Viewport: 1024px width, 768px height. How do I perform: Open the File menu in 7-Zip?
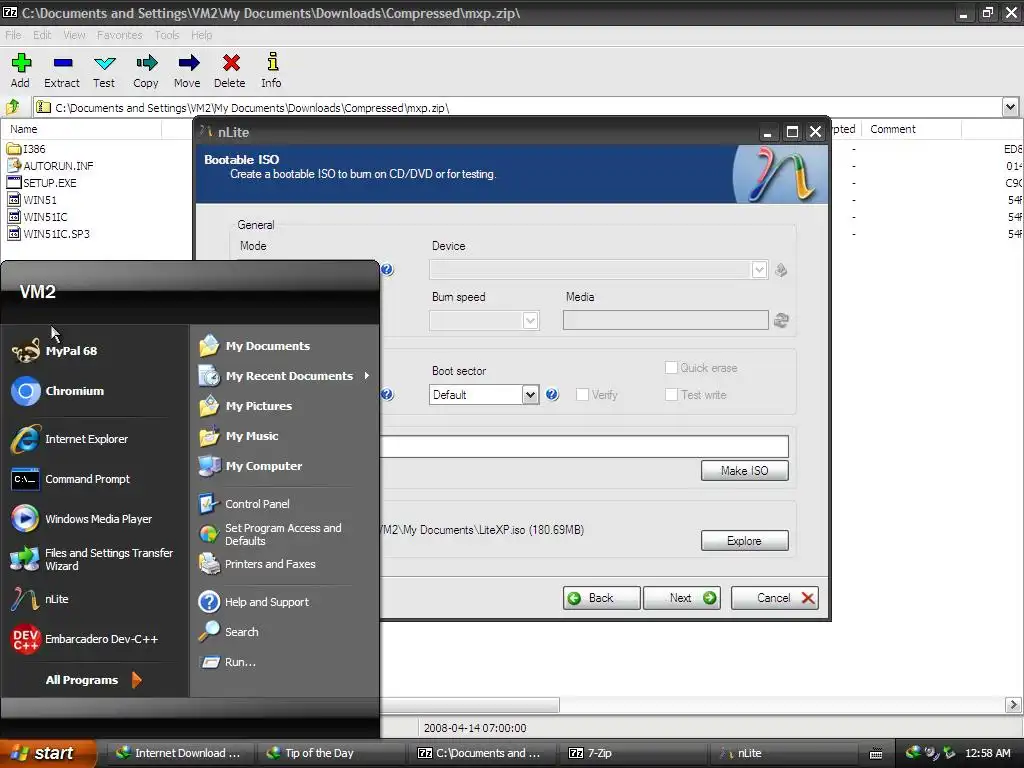tap(13, 35)
